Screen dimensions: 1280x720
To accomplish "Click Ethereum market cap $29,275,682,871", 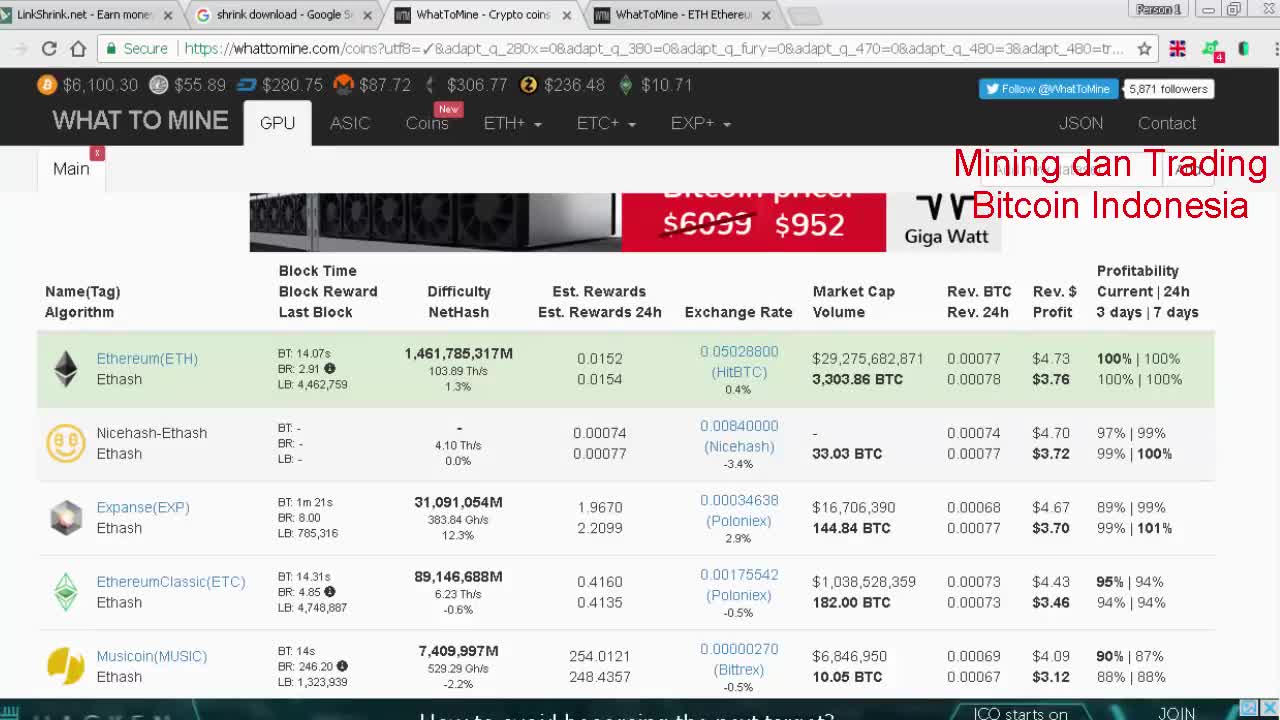I will (x=868, y=359).
